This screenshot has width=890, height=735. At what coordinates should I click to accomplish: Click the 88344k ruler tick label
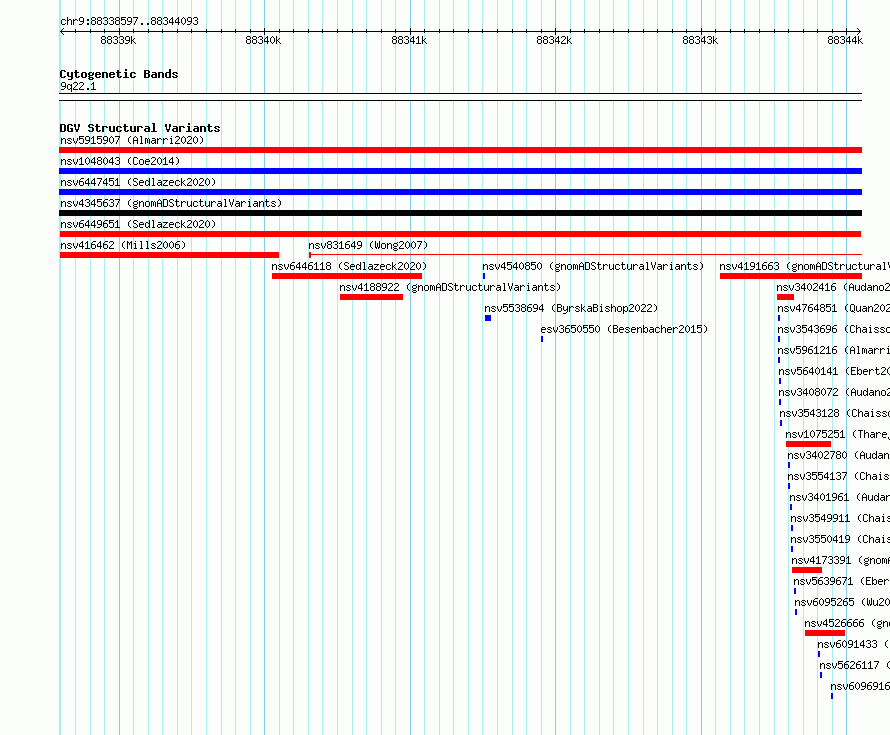[x=845, y=40]
